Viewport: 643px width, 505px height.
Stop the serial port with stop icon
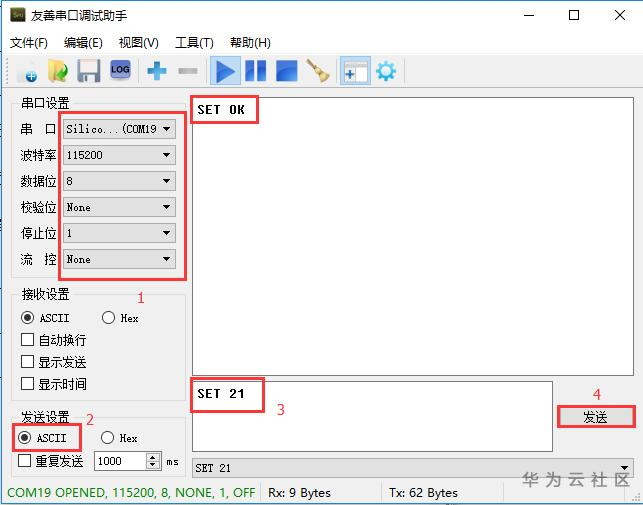point(287,71)
